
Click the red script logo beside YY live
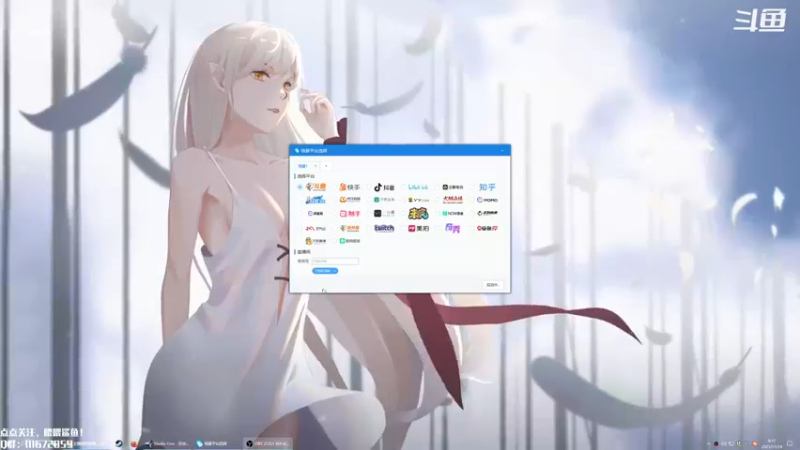tap(453, 199)
